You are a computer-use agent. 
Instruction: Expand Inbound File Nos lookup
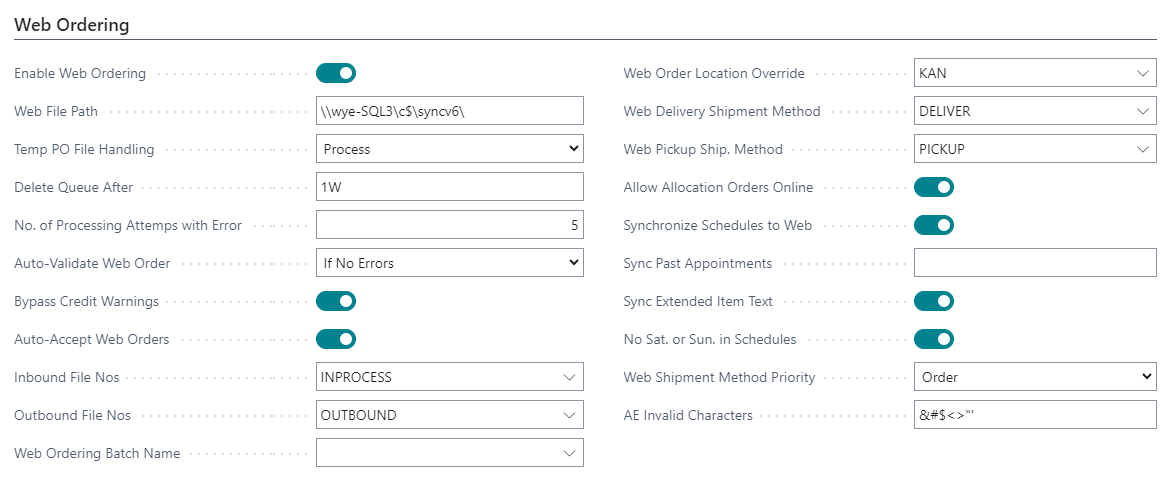[x=570, y=377]
